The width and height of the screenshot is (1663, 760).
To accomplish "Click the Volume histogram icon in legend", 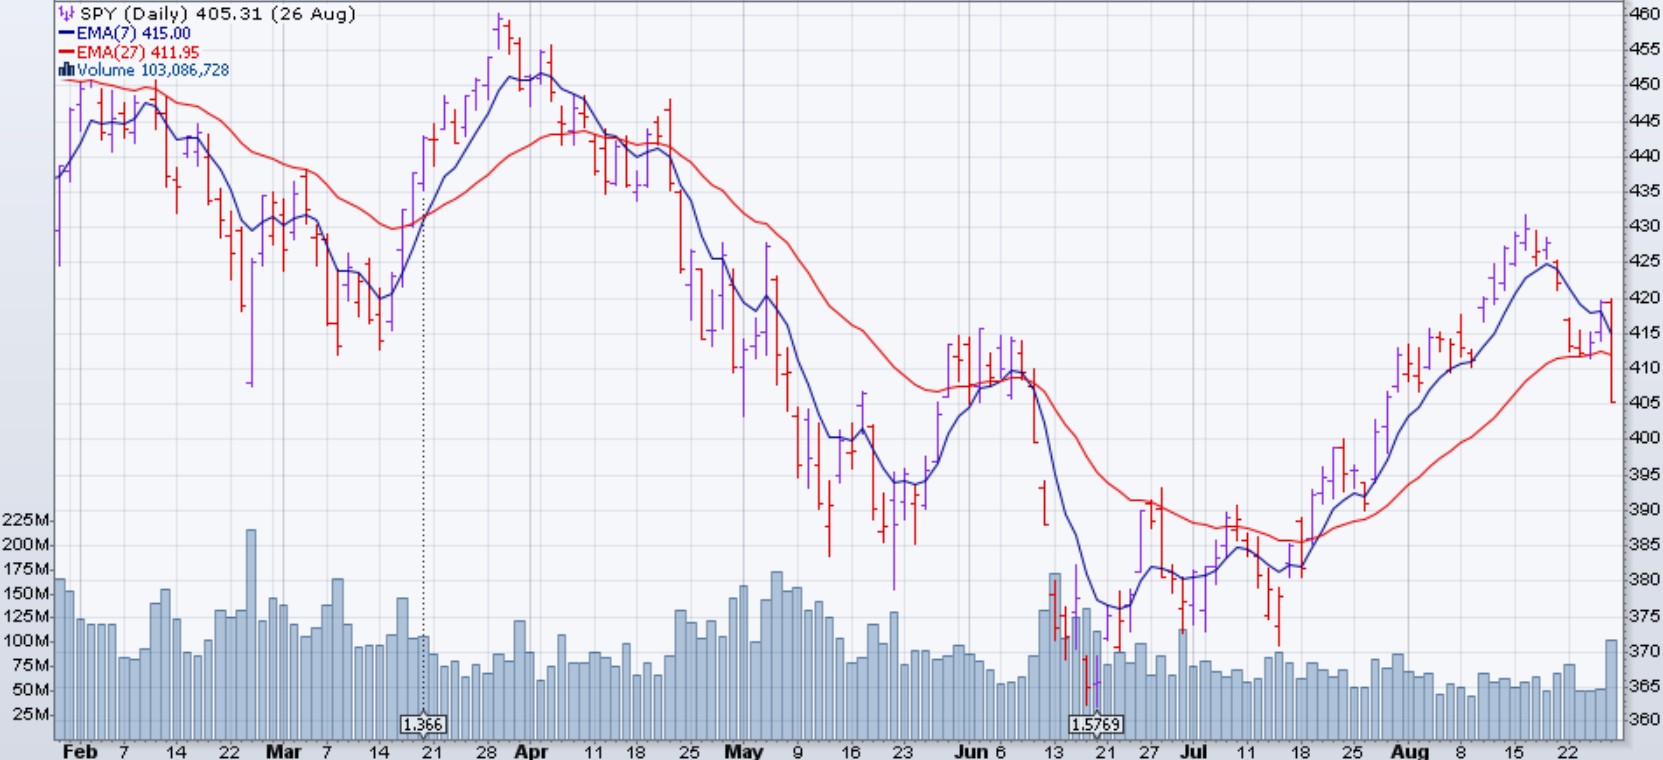I will pyautogui.click(x=66, y=70).
